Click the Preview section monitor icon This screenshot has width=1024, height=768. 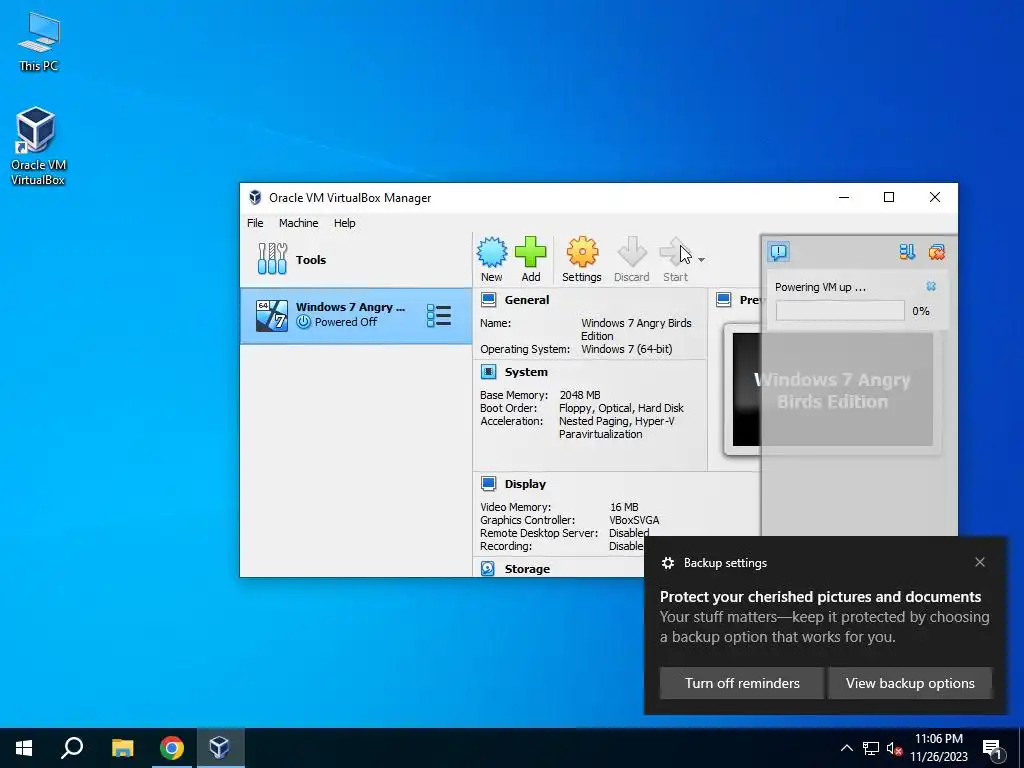723,300
